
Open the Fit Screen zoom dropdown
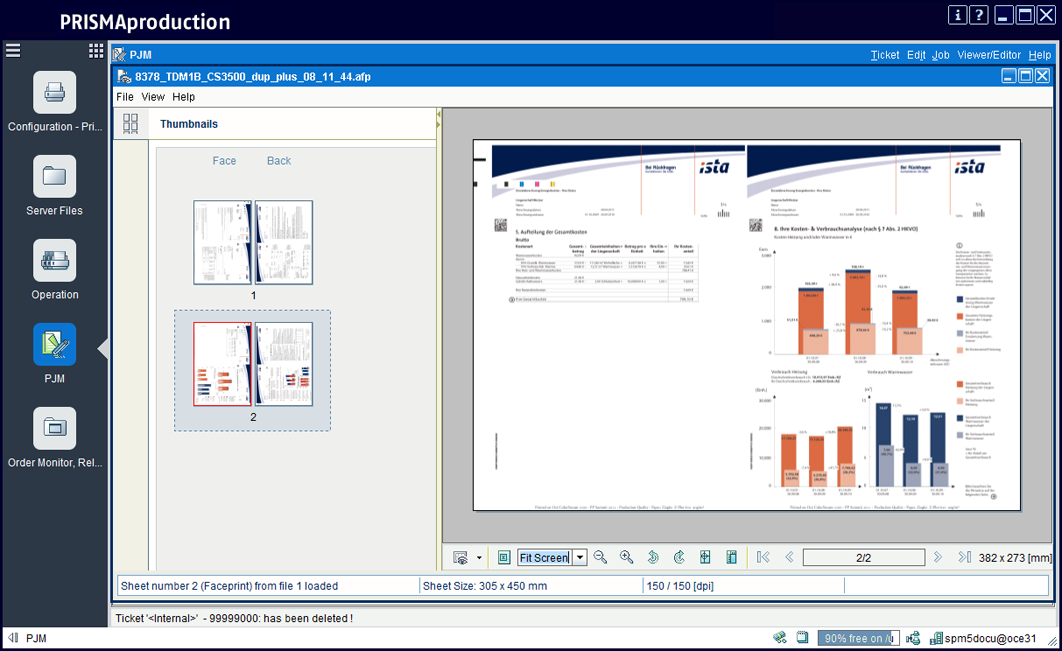(579, 557)
